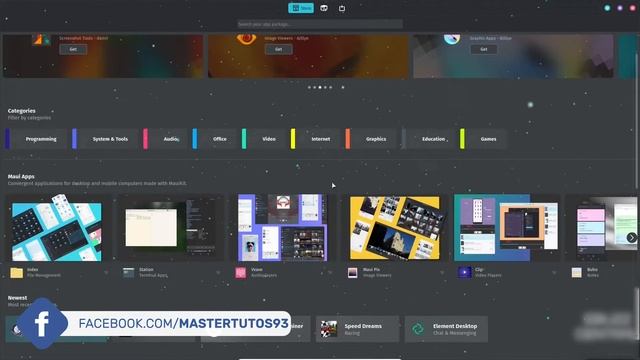Open the System & Tools category
This screenshot has height=360, width=640.
[x=105, y=139]
